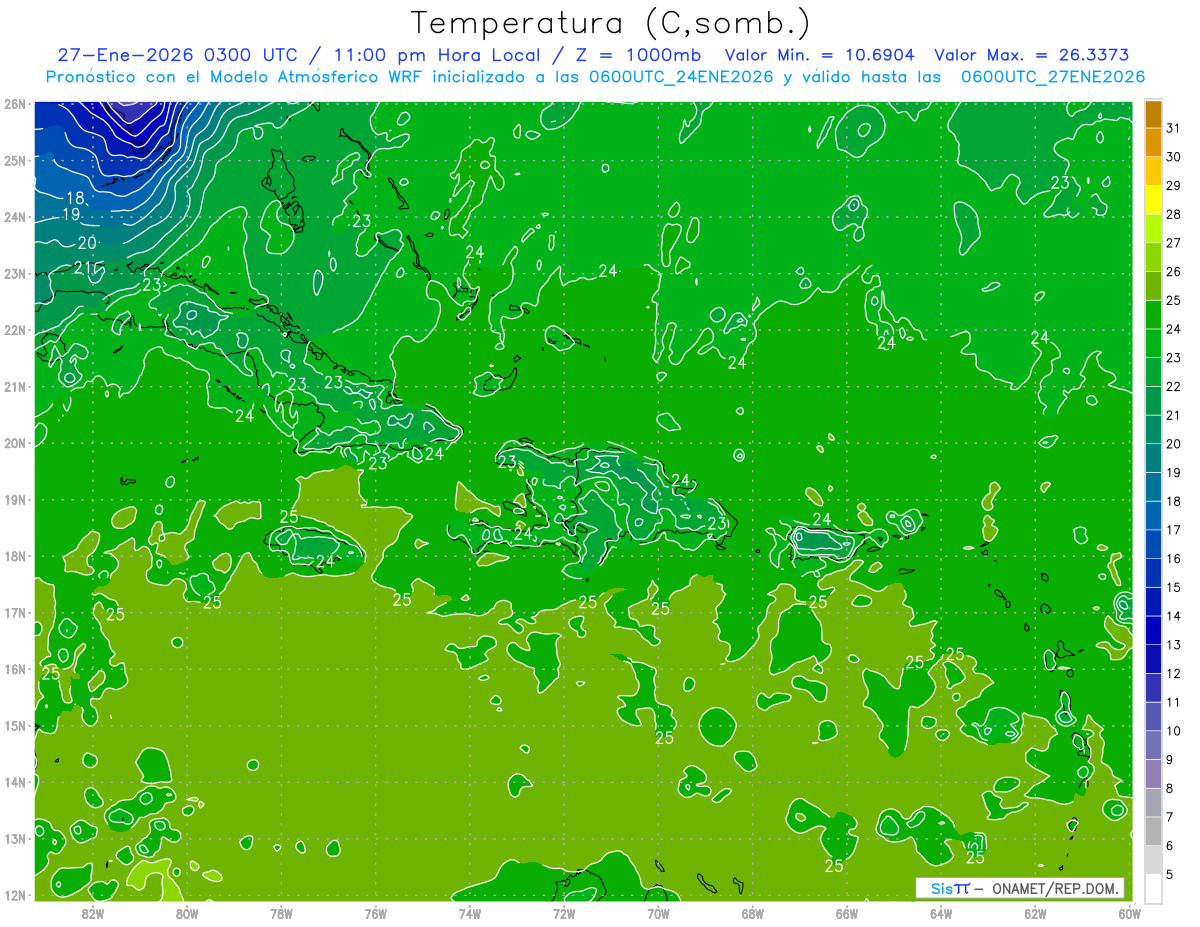Image resolution: width=1200 pixels, height=927 pixels.
Task: Click the "23N" latitude axis label
Action: pos(15,273)
